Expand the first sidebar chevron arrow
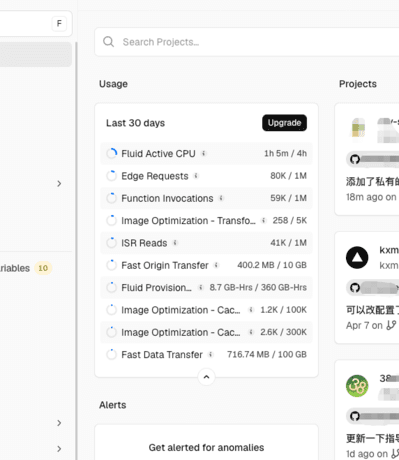The height and width of the screenshot is (460, 399). [x=59, y=184]
